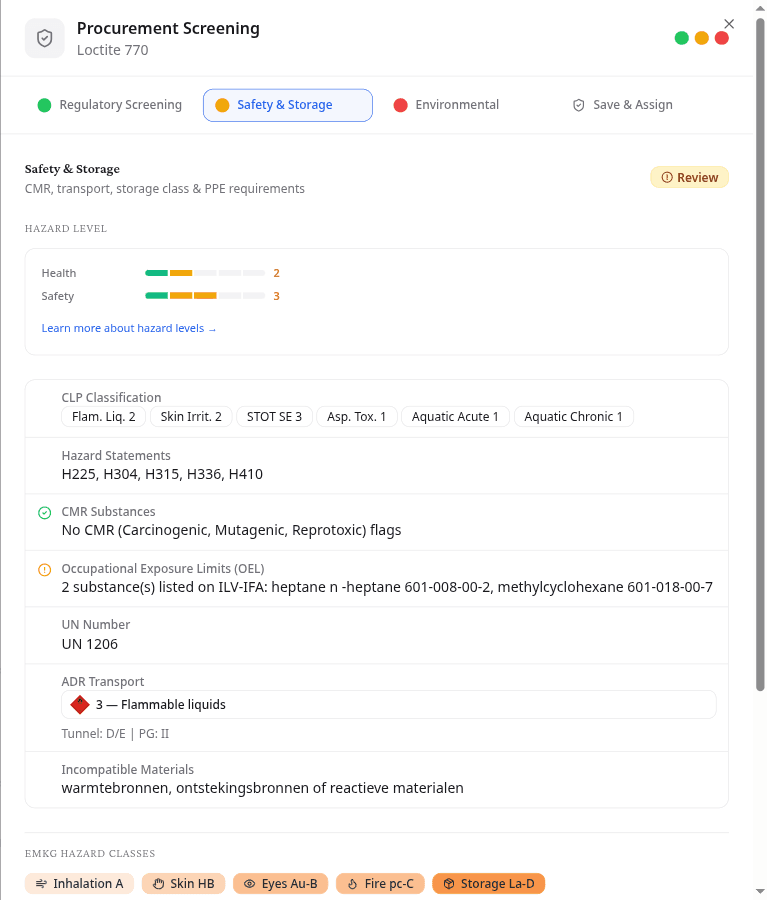This screenshot has width=767, height=900.
Task: Select the STOT SE 3 classification chip
Action: tap(274, 417)
